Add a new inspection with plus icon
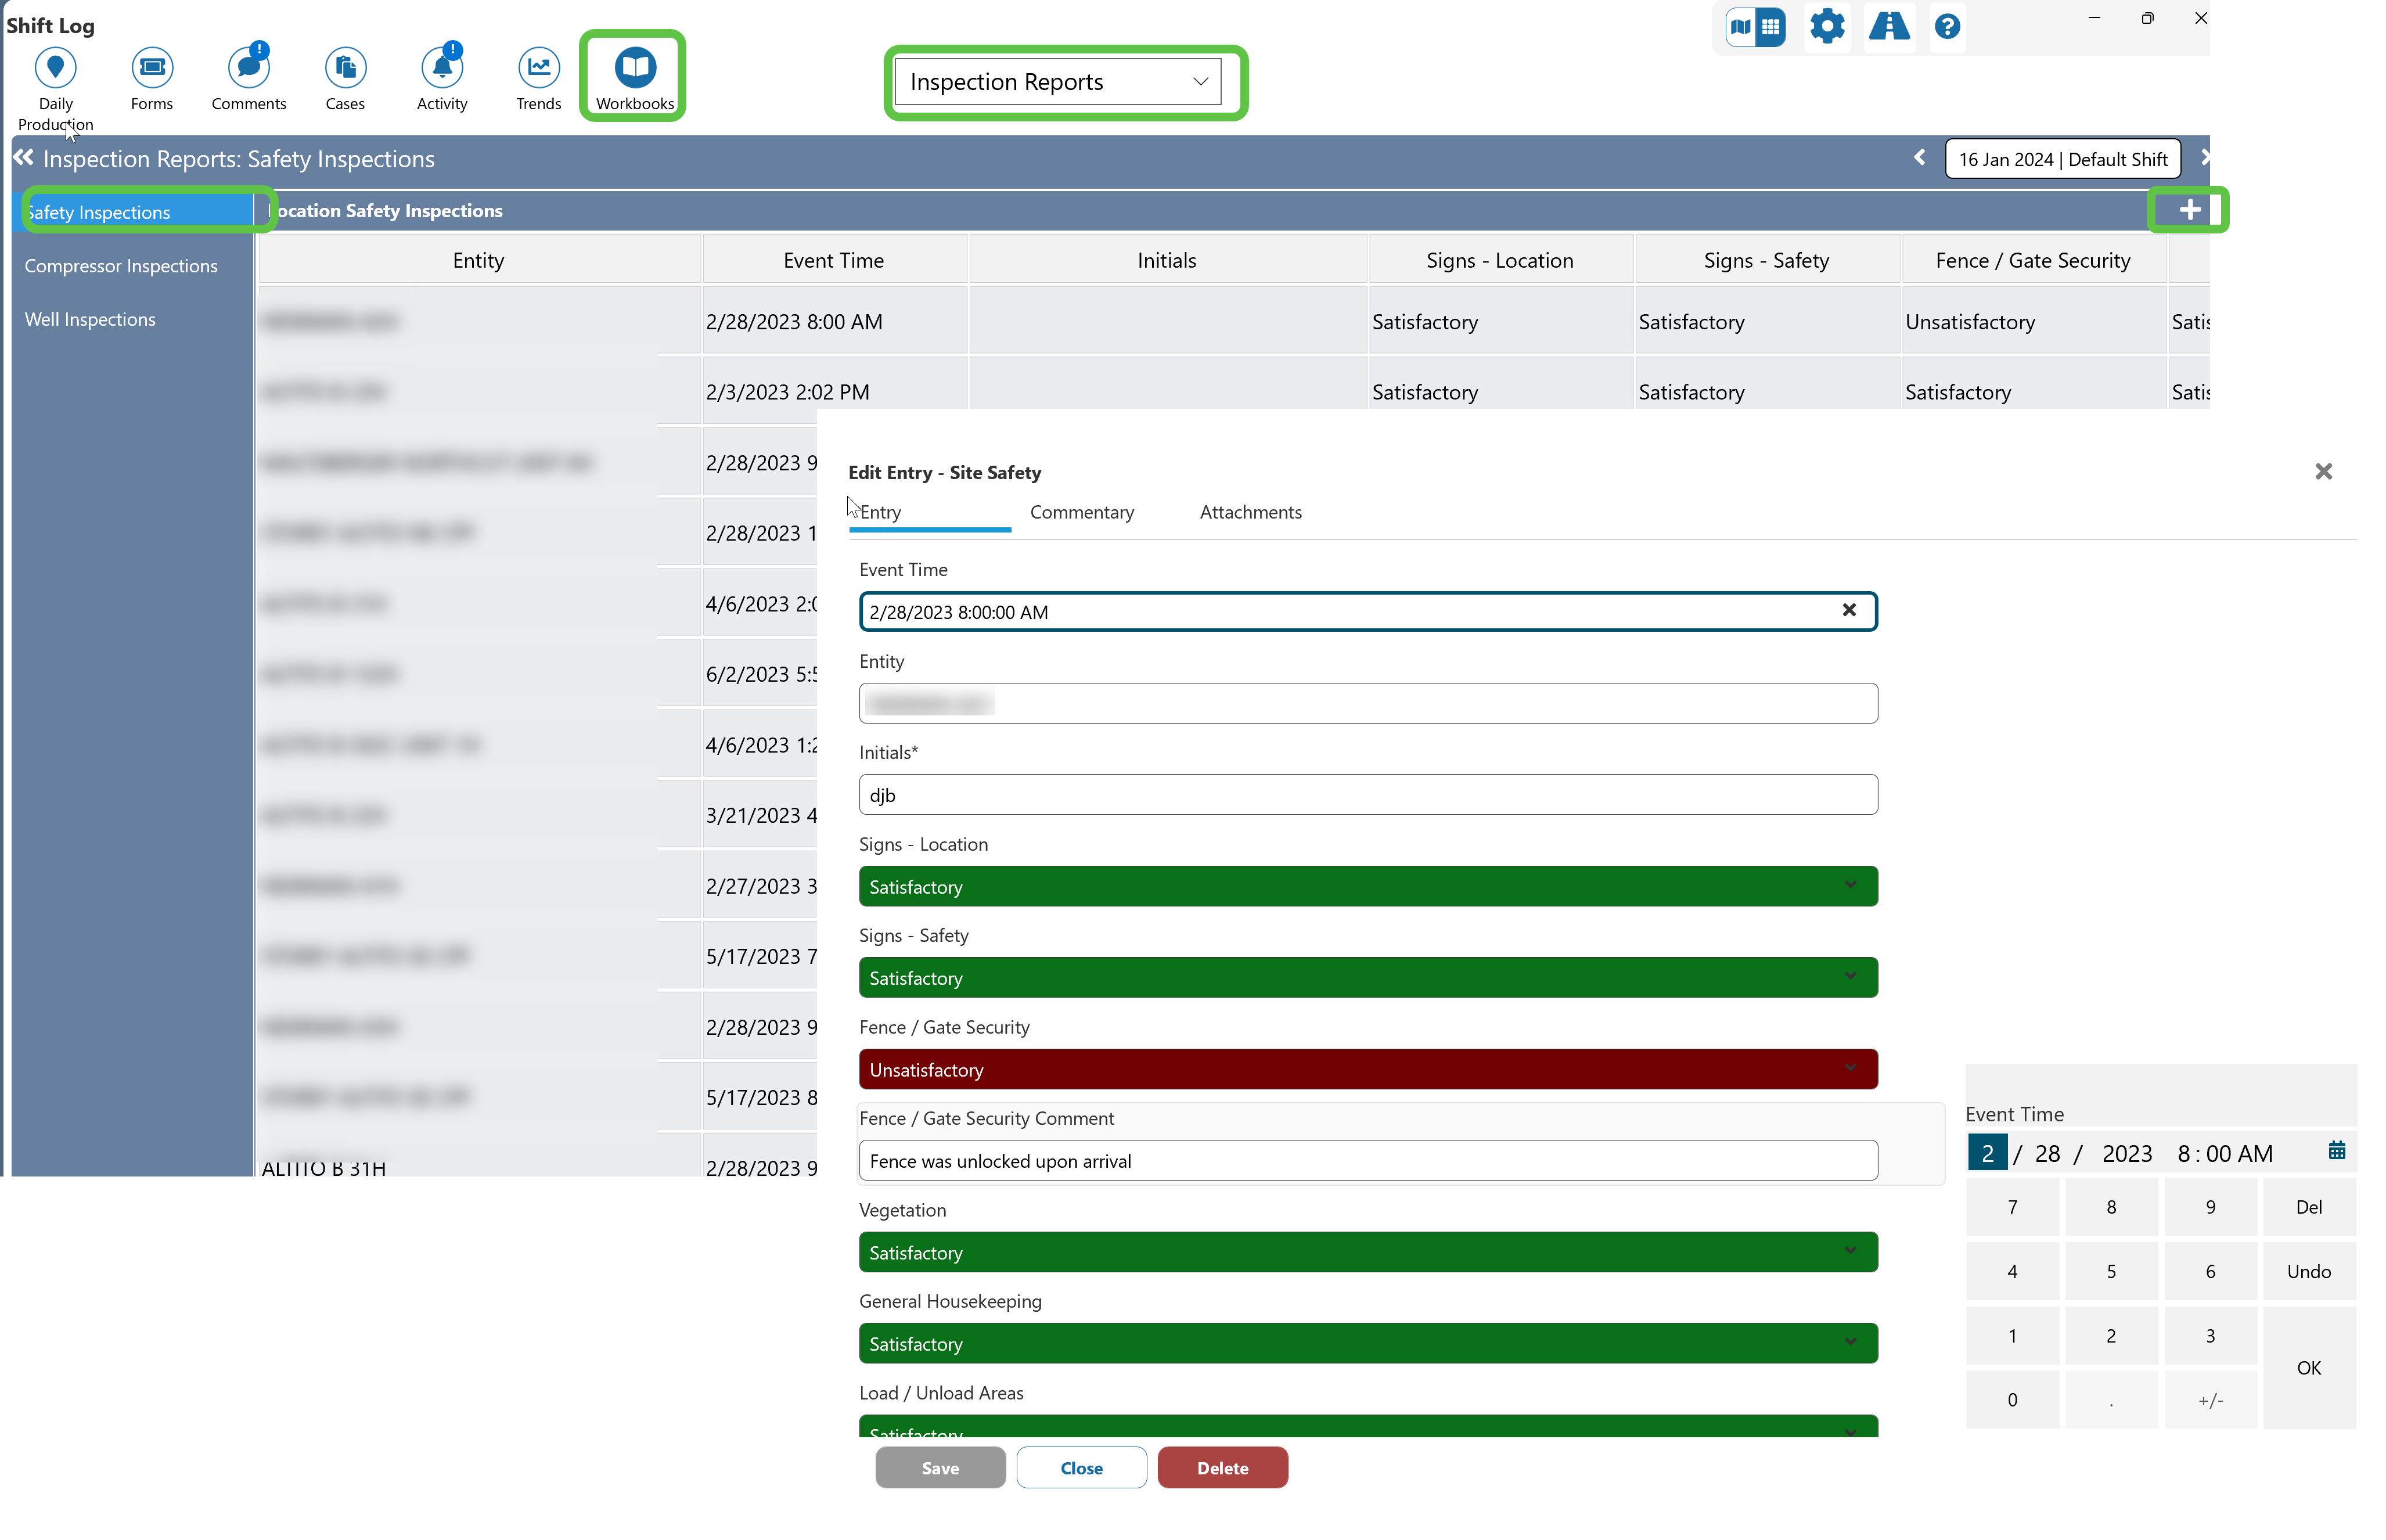The image size is (2386, 1540). (2189, 210)
